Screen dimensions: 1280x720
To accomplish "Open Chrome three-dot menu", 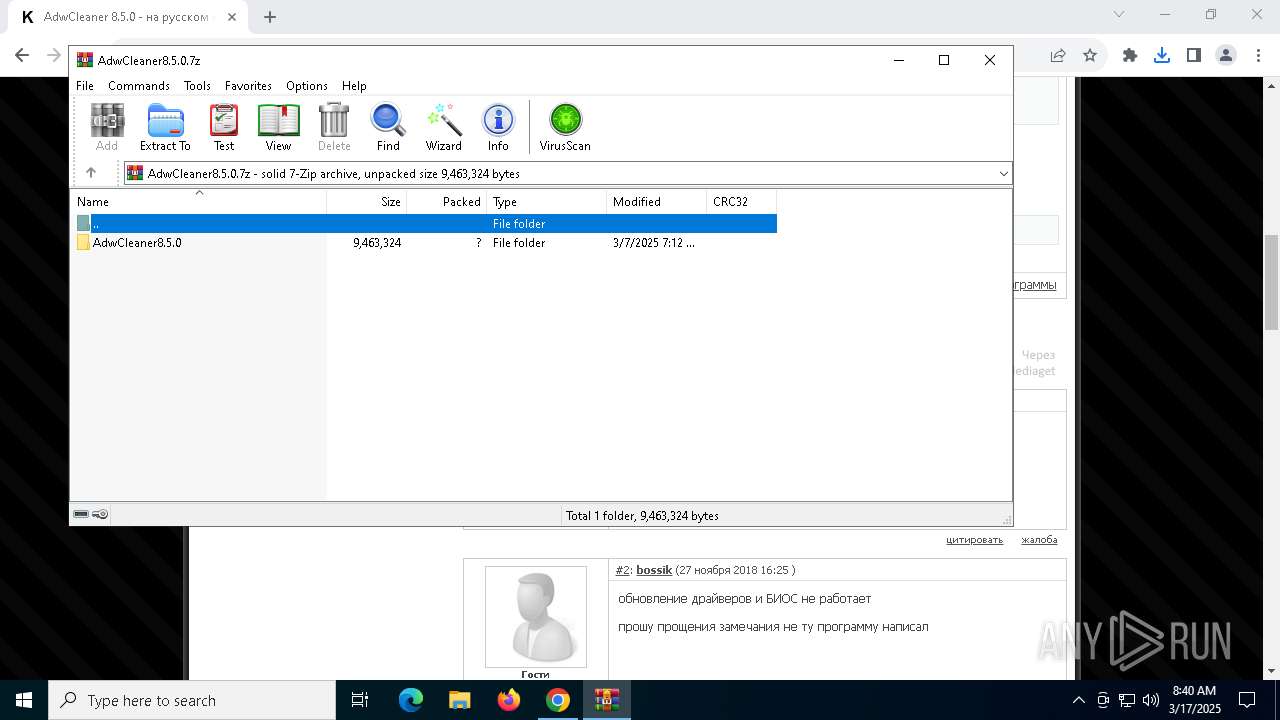I will [x=1257, y=56].
